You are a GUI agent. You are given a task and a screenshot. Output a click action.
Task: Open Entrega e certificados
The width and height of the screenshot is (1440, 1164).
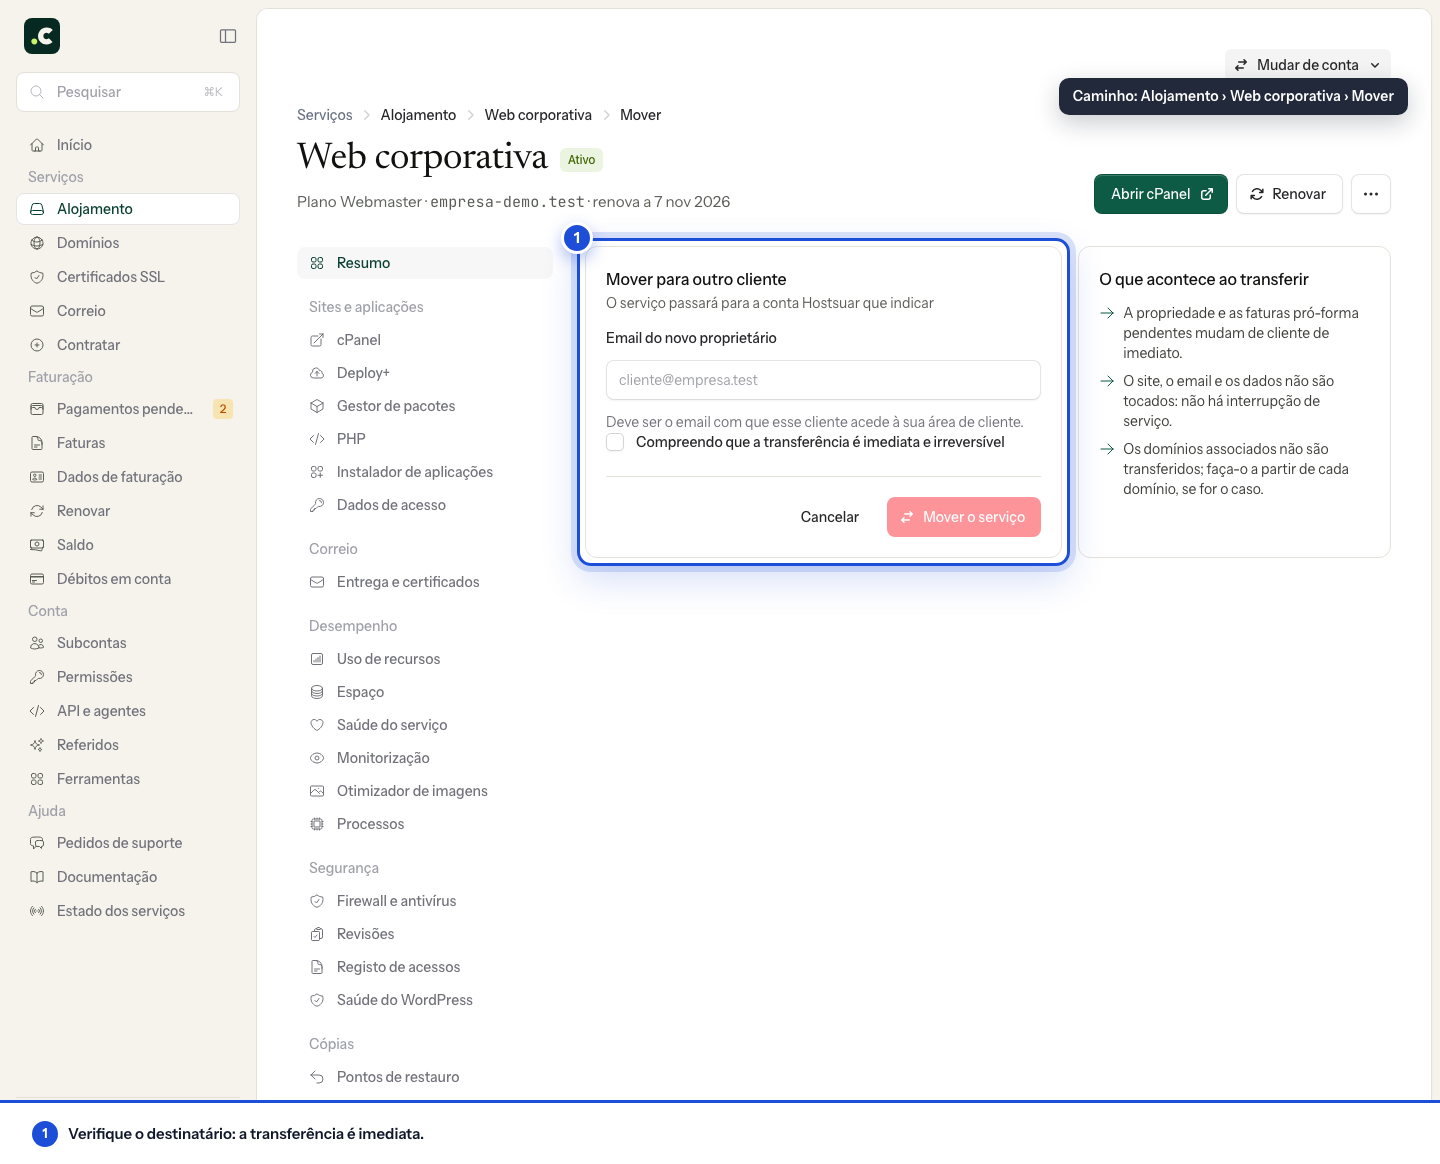[x=425, y=582]
